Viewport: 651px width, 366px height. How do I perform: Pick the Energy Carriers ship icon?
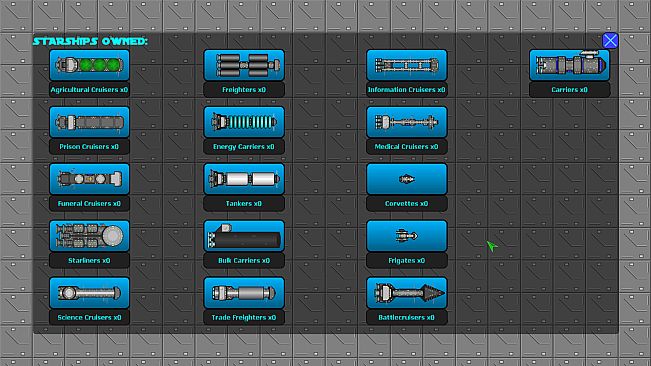(244, 122)
